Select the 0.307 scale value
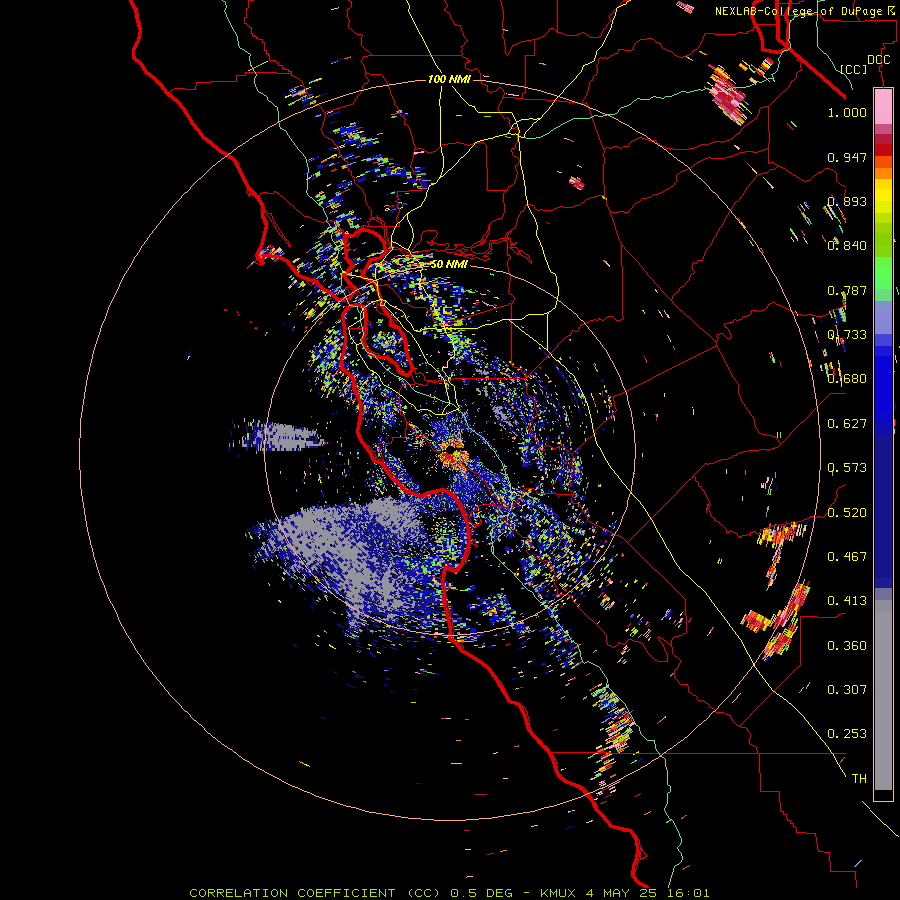 (x=847, y=690)
